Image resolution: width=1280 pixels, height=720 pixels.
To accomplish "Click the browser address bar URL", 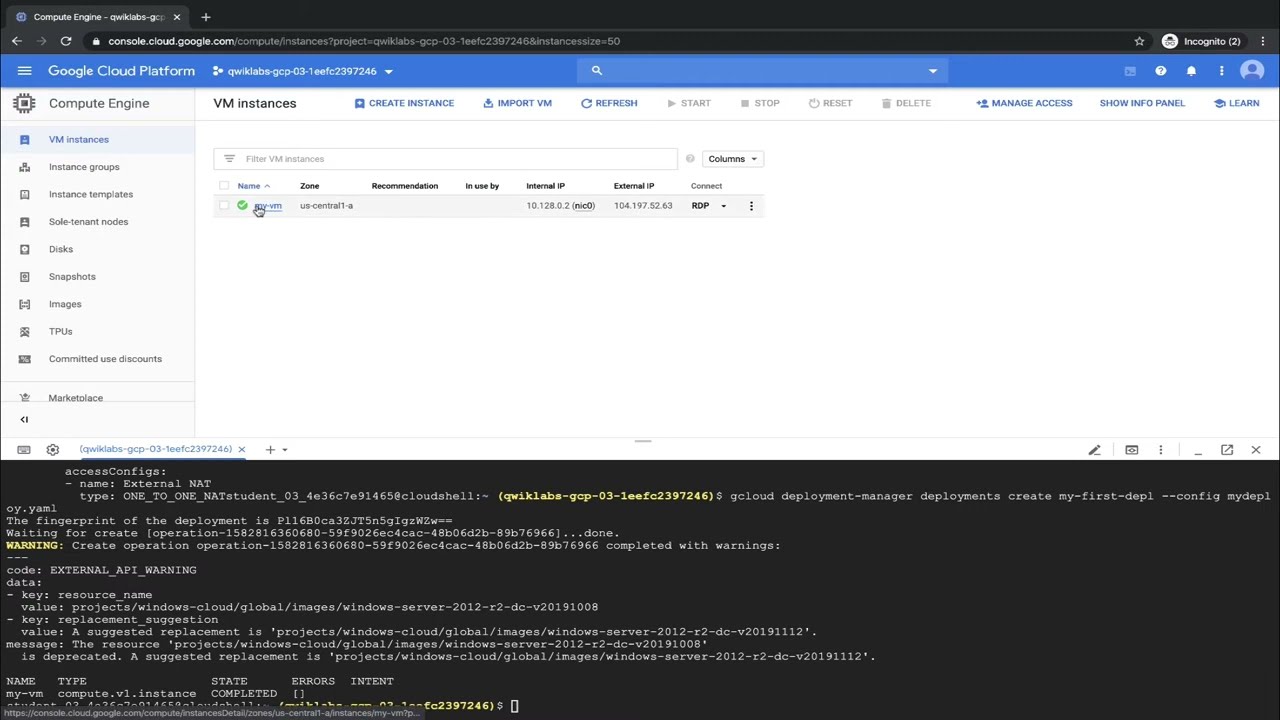I will point(364,41).
